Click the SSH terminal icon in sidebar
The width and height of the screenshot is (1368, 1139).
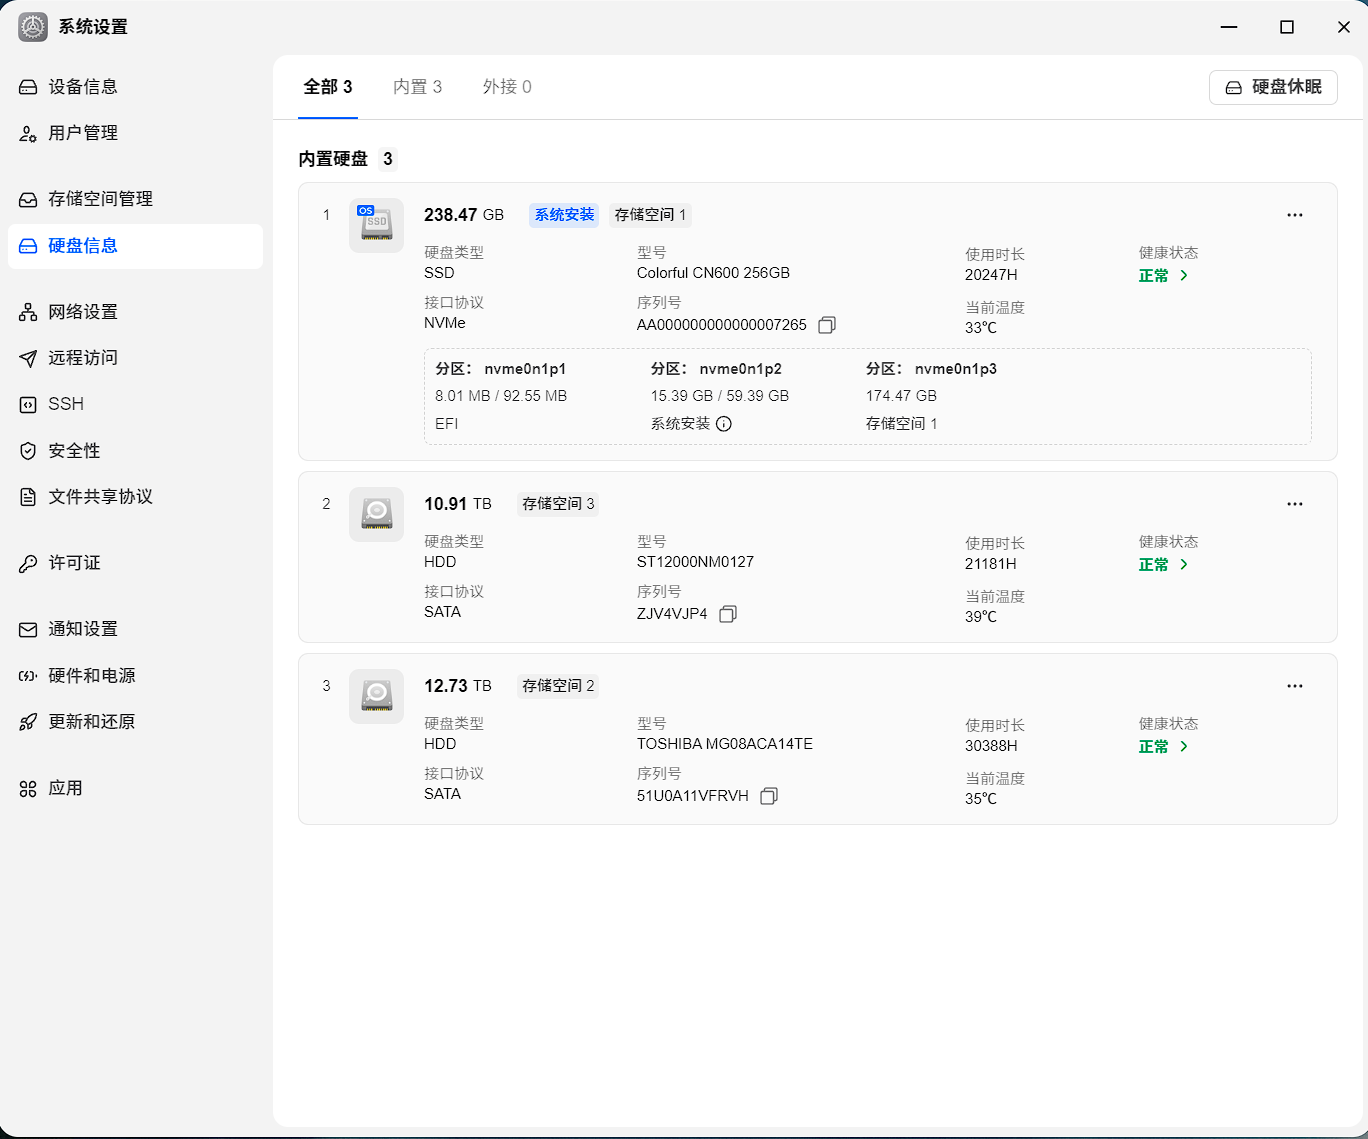click(28, 404)
